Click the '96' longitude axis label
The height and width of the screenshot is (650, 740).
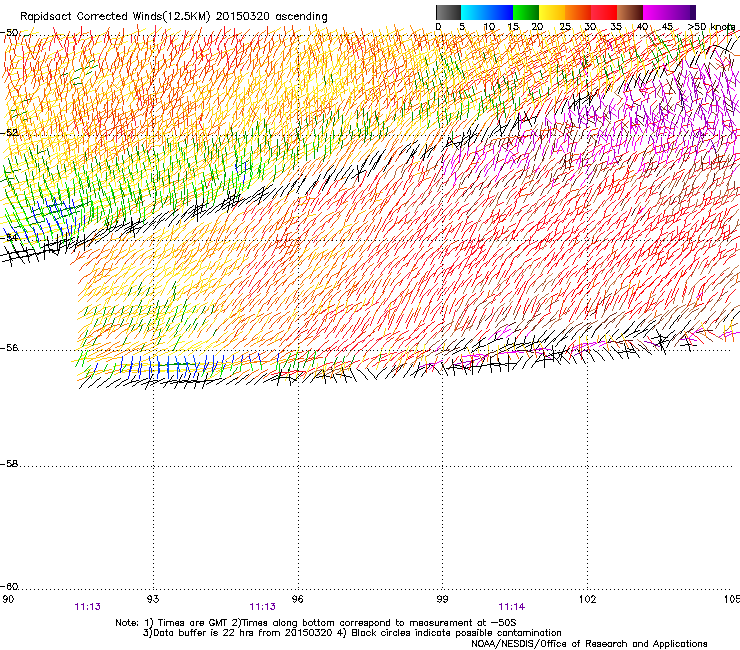click(x=297, y=599)
